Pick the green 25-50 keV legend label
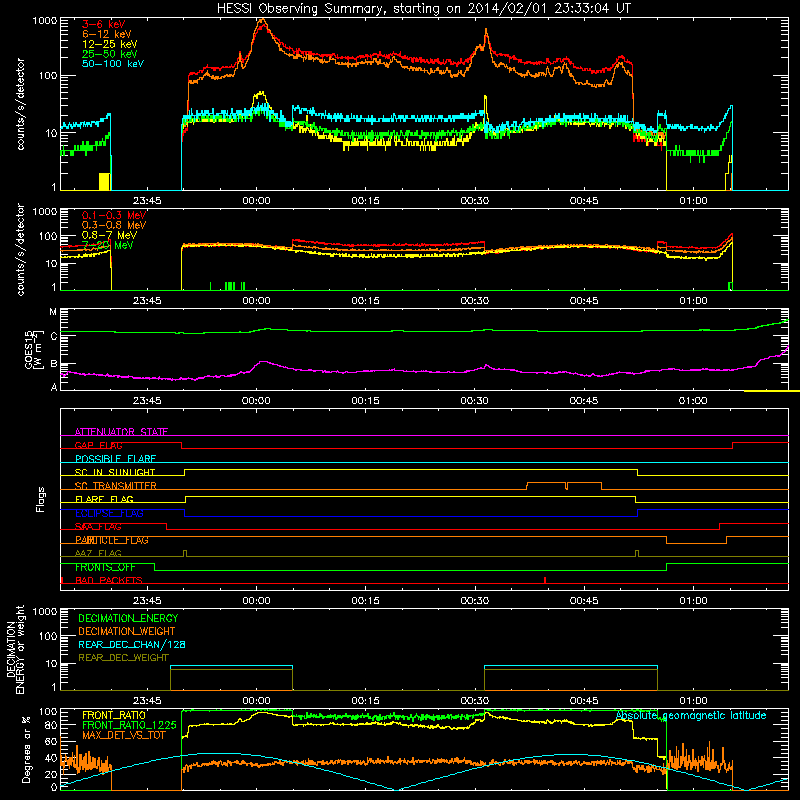This screenshot has height=800, width=800. point(110,54)
